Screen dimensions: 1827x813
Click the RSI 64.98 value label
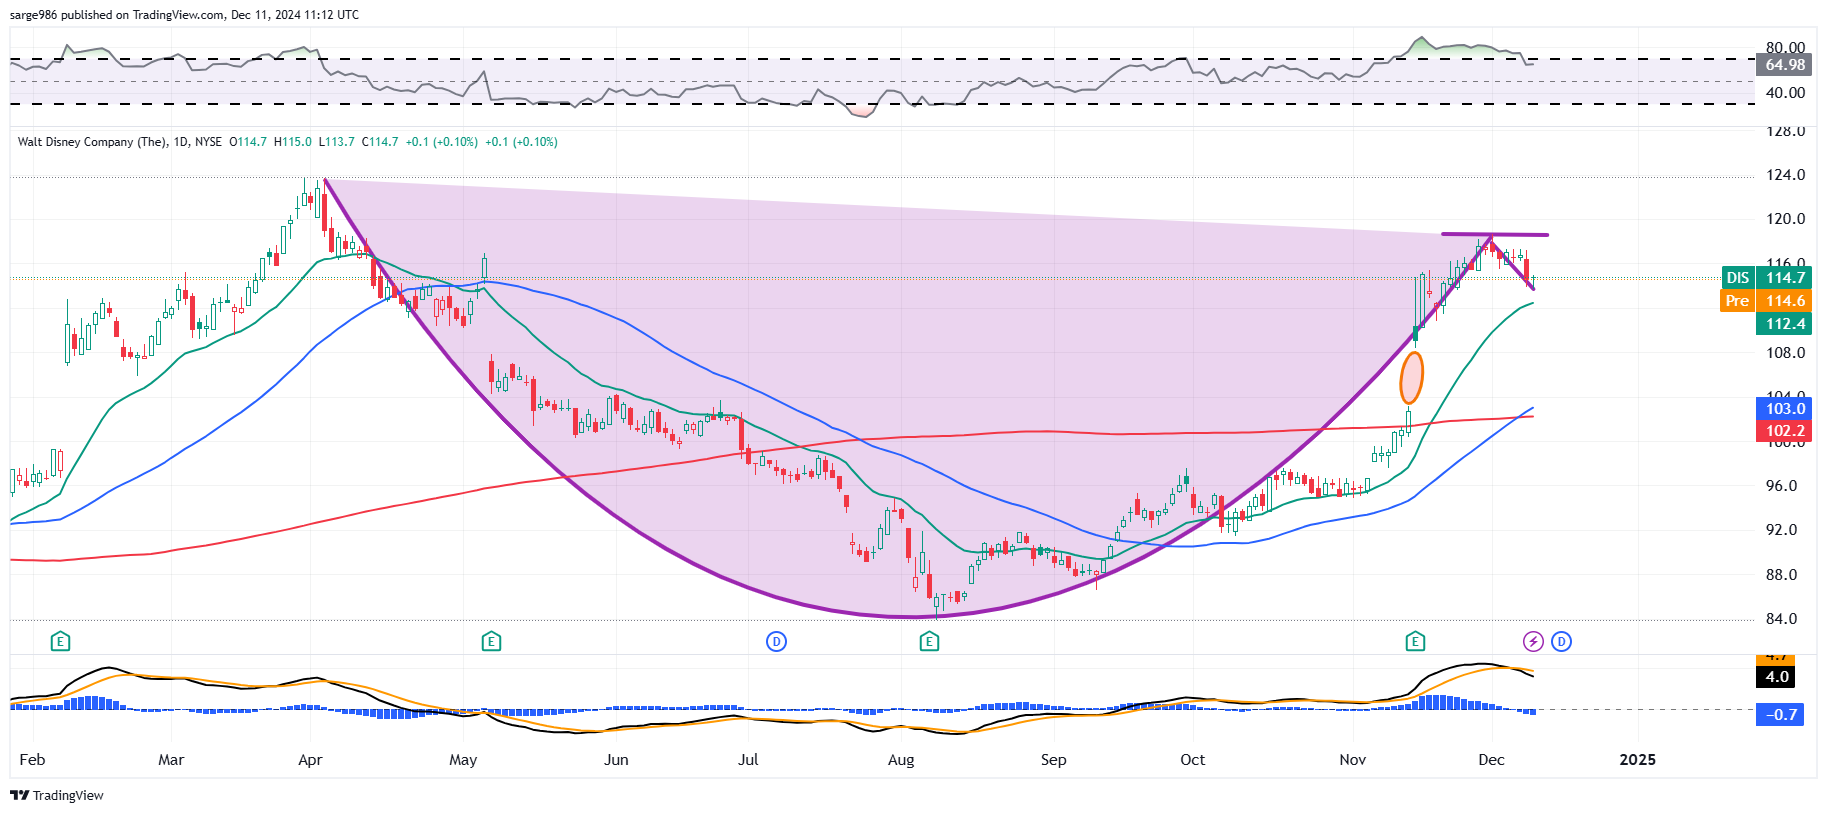tap(1784, 65)
